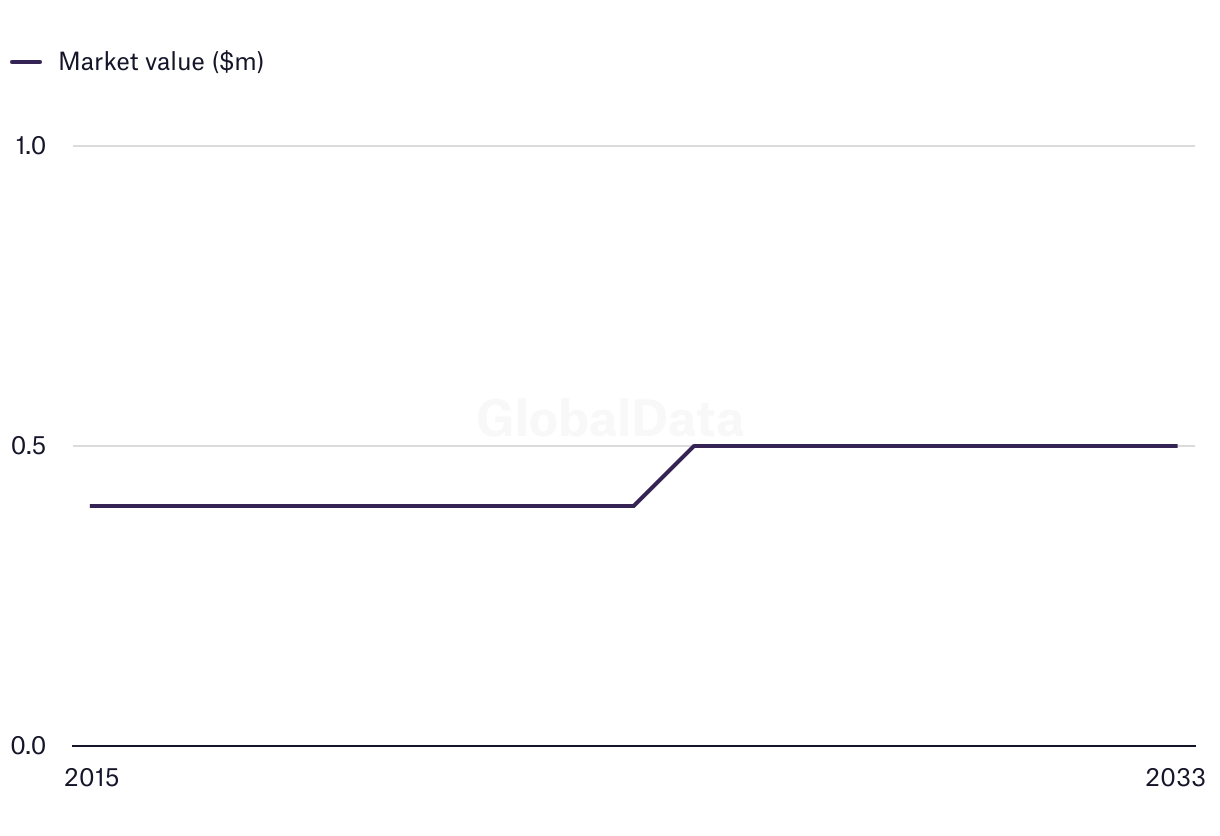Click the 2015 x-axis label
Viewport: 1220px width, 836px height.
pyautogui.click(x=91, y=778)
